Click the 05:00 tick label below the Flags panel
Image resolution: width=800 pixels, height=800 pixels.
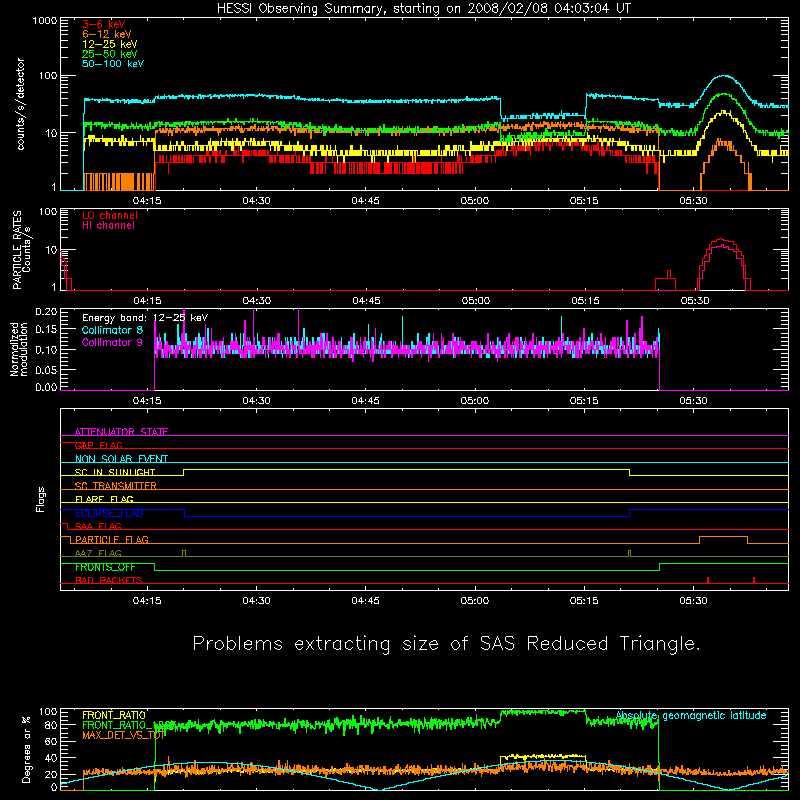tap(475, 601)
